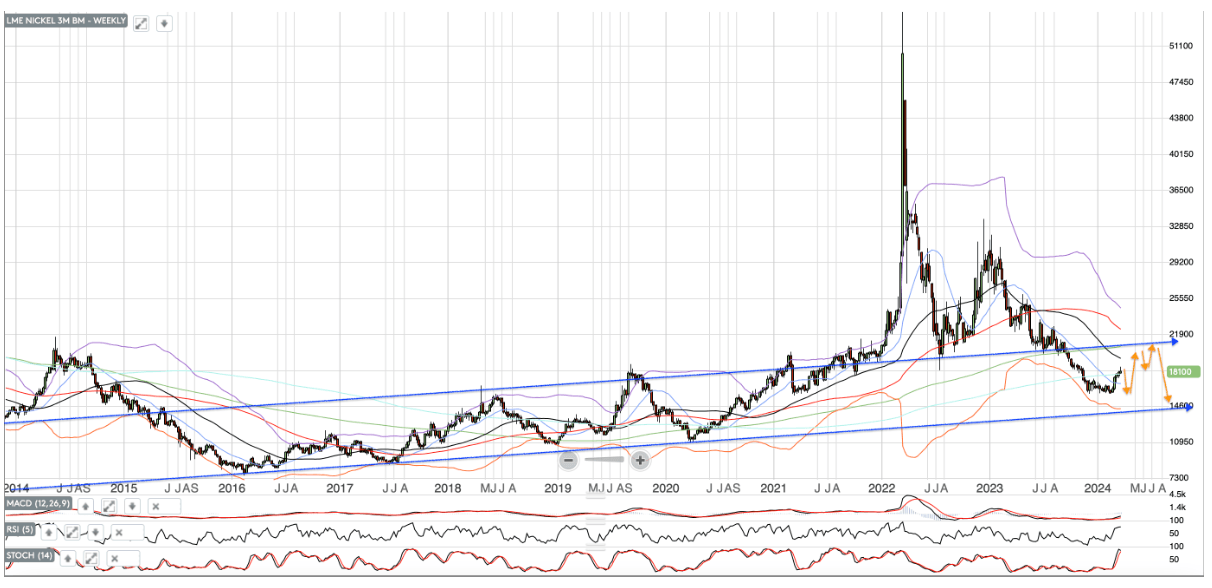Viewport: 1212px width, 588px height.
Task: Expand the LME Nickel main chart fullscreen
Action: (x=141, y=23)
